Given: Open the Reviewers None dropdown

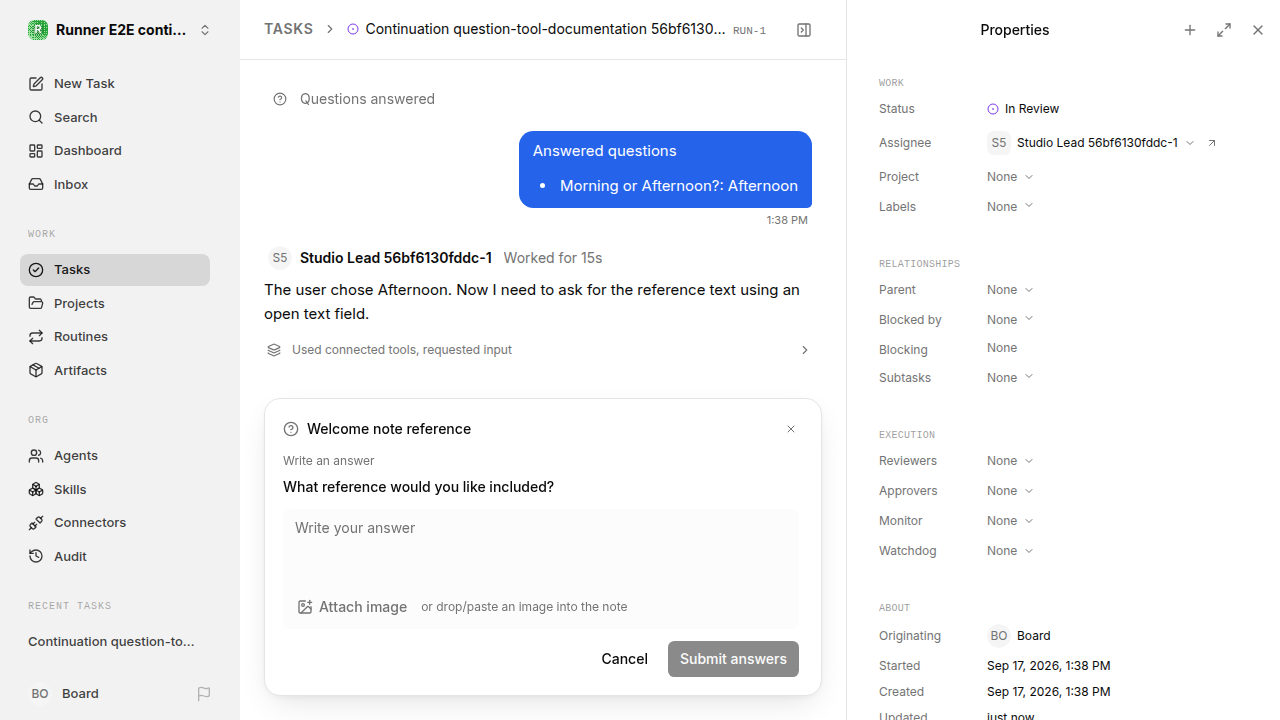Looking at the screenshot, I should [x=1010, y=461].
